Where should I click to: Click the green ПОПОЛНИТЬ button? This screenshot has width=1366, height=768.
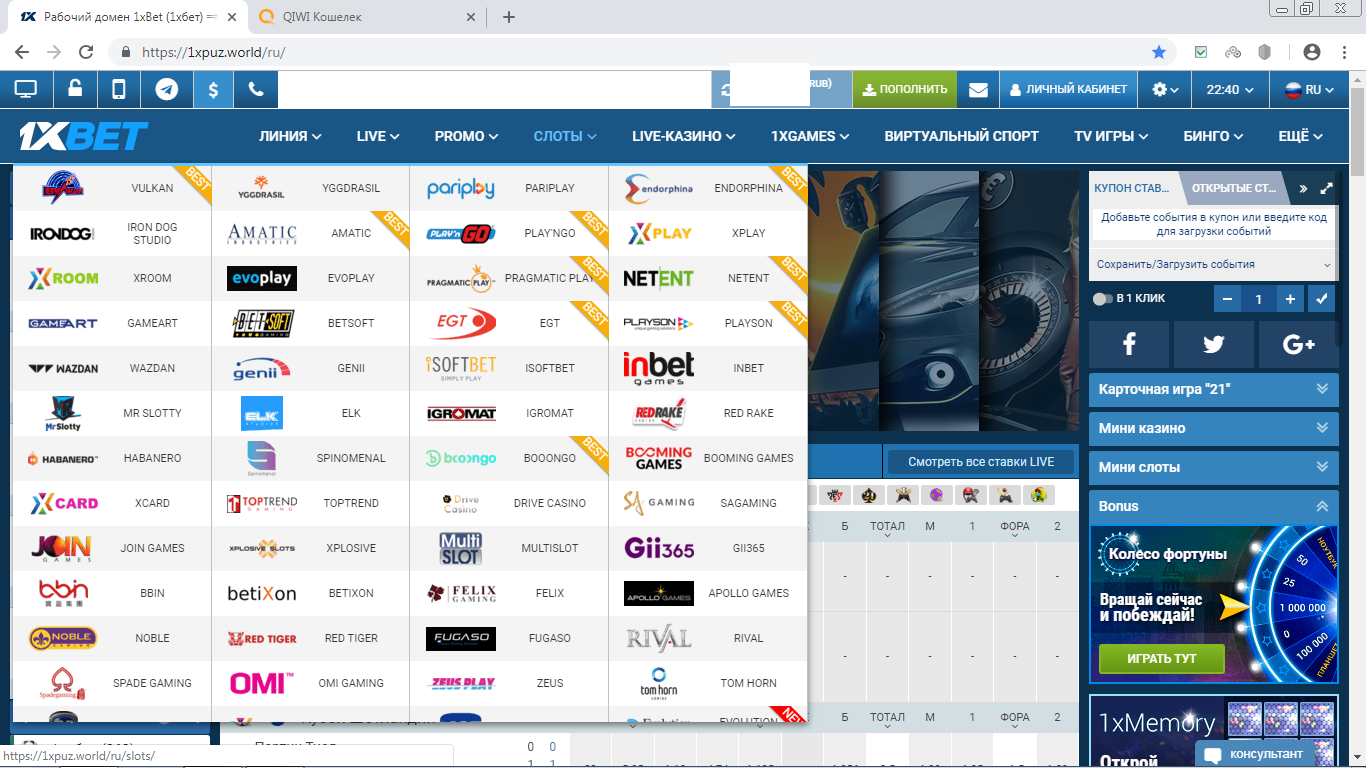[x=904, y=90]
